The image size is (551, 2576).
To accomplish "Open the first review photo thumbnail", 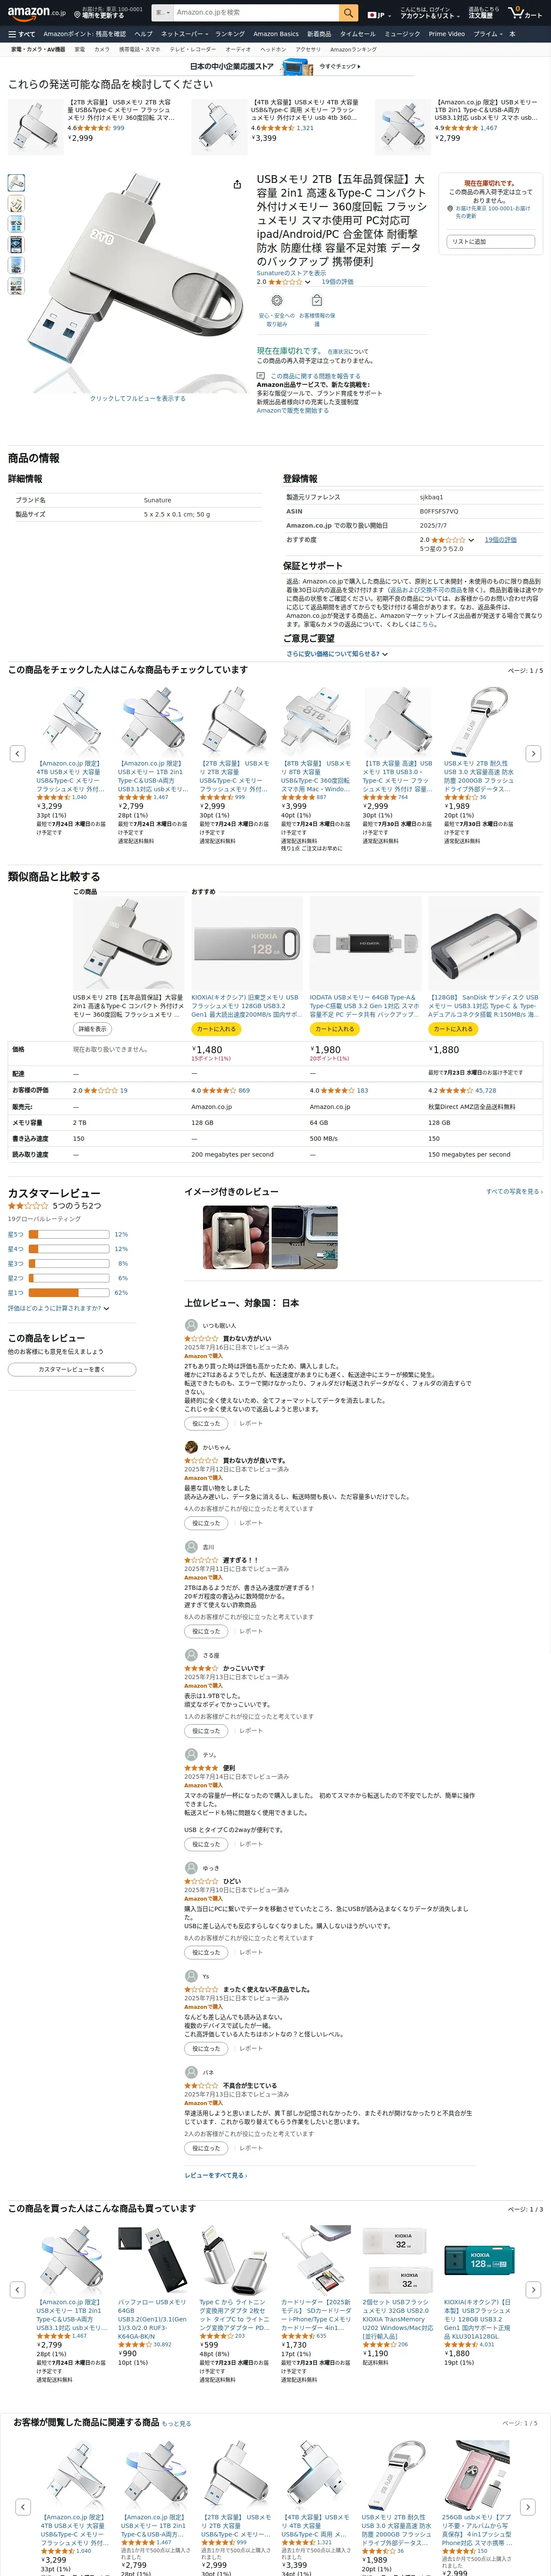I will [x=235, y=1237].
